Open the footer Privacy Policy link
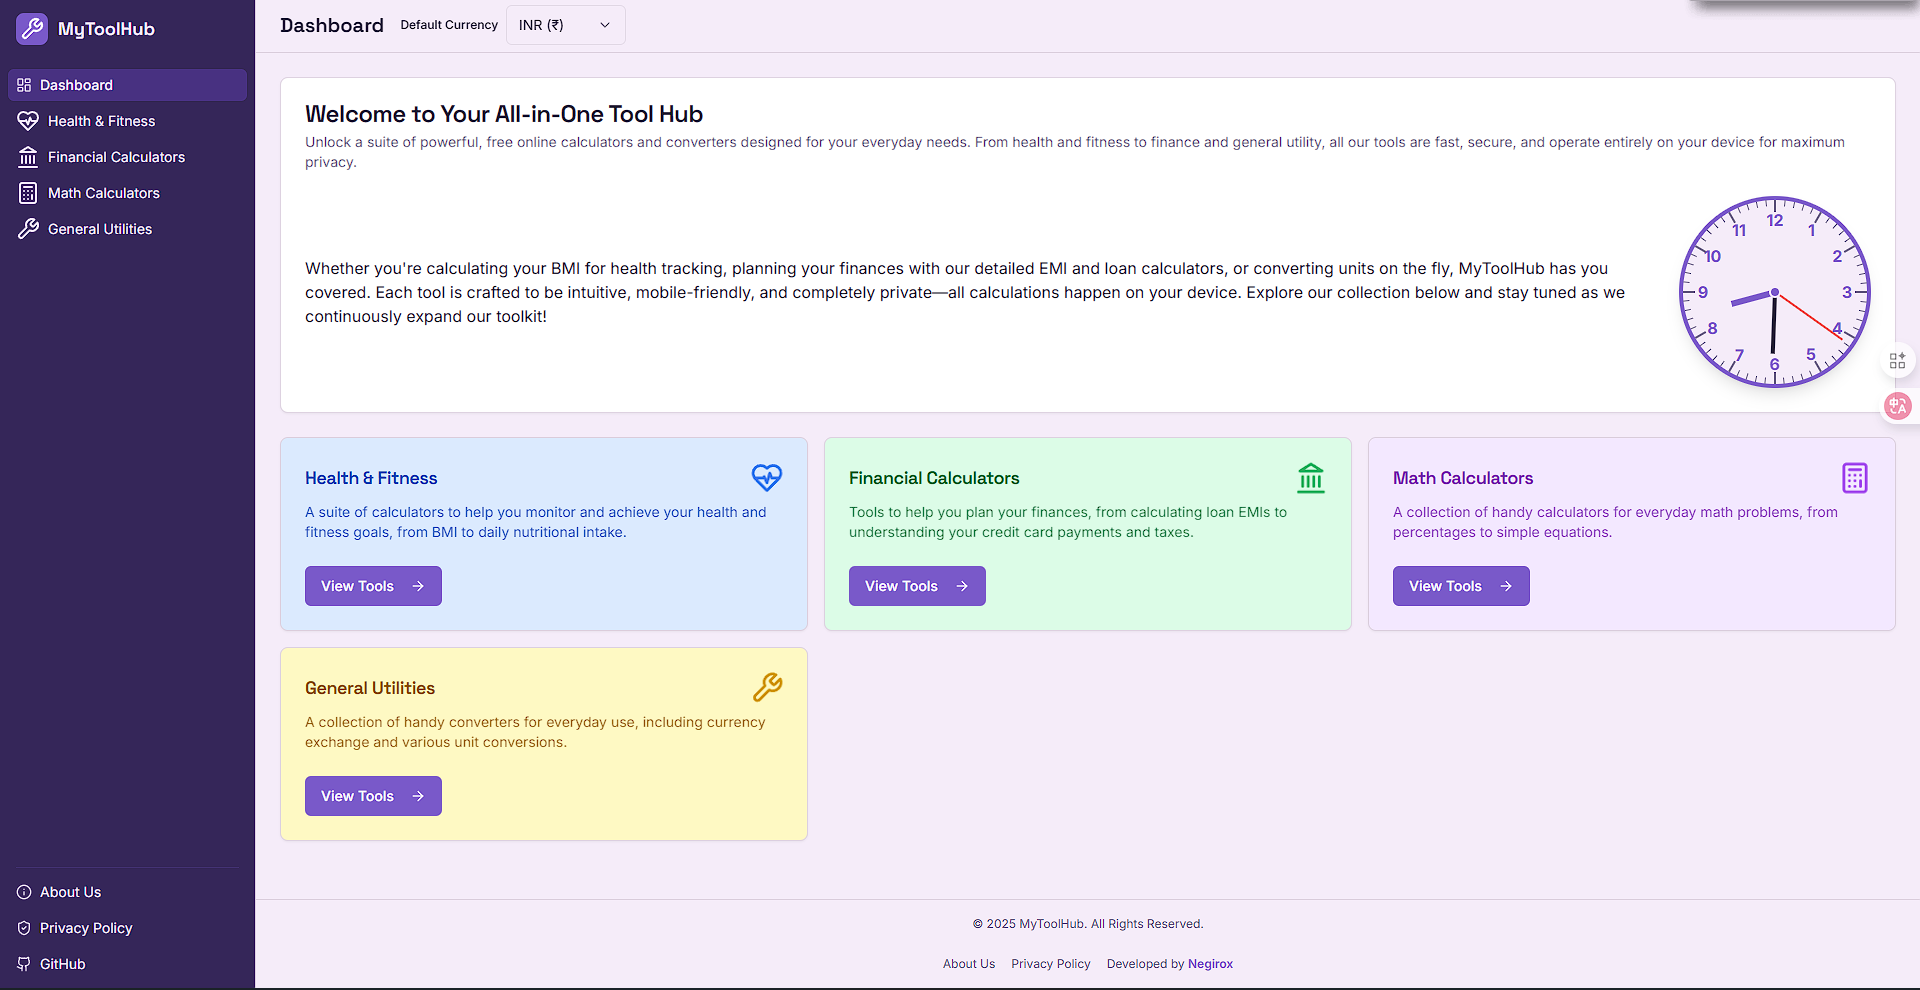The height and width of the screenshot is (990, 1920). [x=1050, y=964]
